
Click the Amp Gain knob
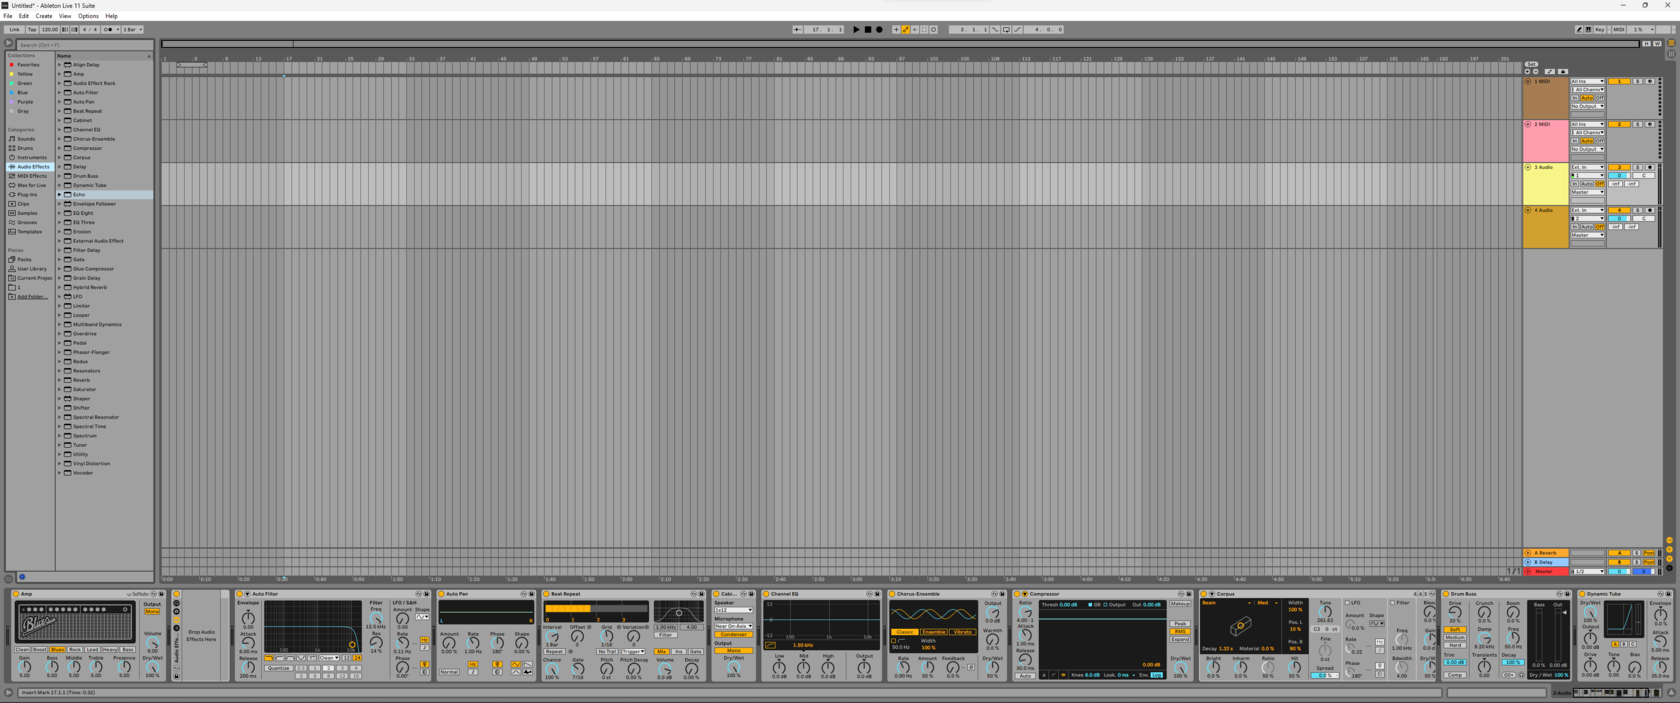(25, 667)
